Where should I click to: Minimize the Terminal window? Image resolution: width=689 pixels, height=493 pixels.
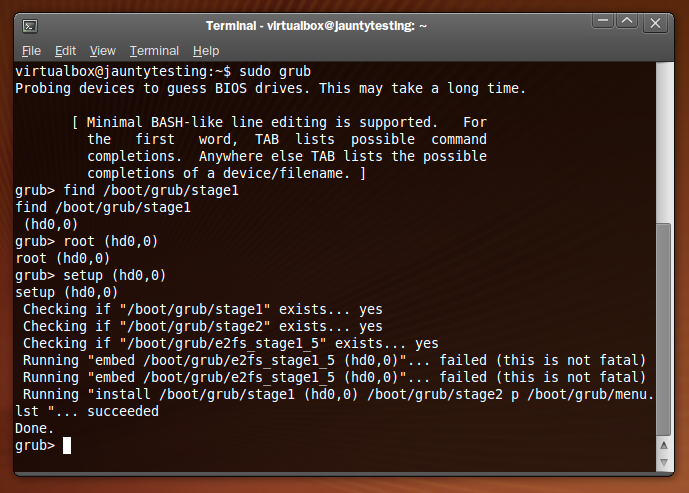602,22
